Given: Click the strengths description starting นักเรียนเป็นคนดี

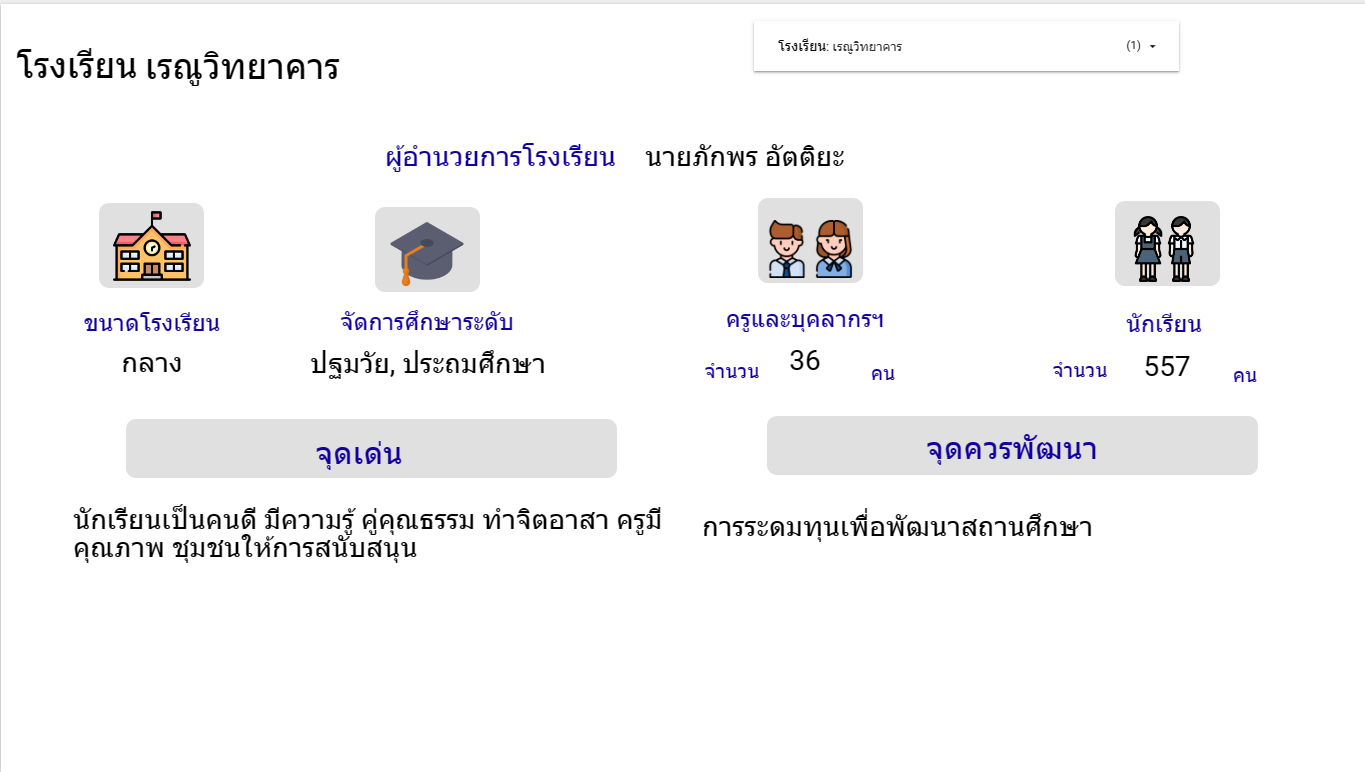Looking at the screenshot, I should [x=367, y=534].
